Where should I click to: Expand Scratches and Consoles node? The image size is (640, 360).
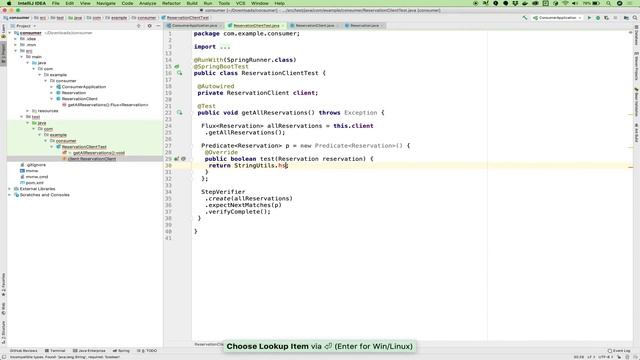coord(10,195)
